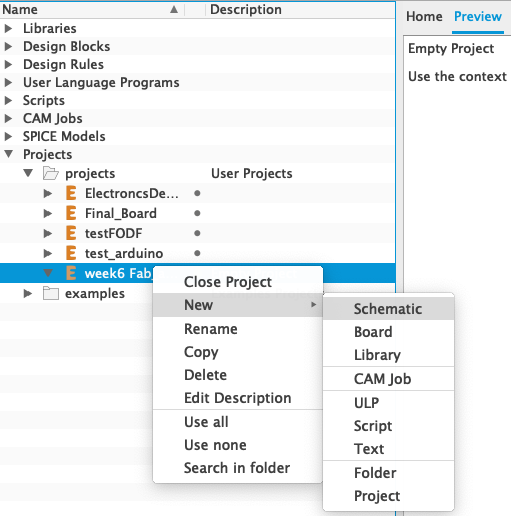Toggle the gray dot next to test_arduino
The image size is (511, 516).
197,253
